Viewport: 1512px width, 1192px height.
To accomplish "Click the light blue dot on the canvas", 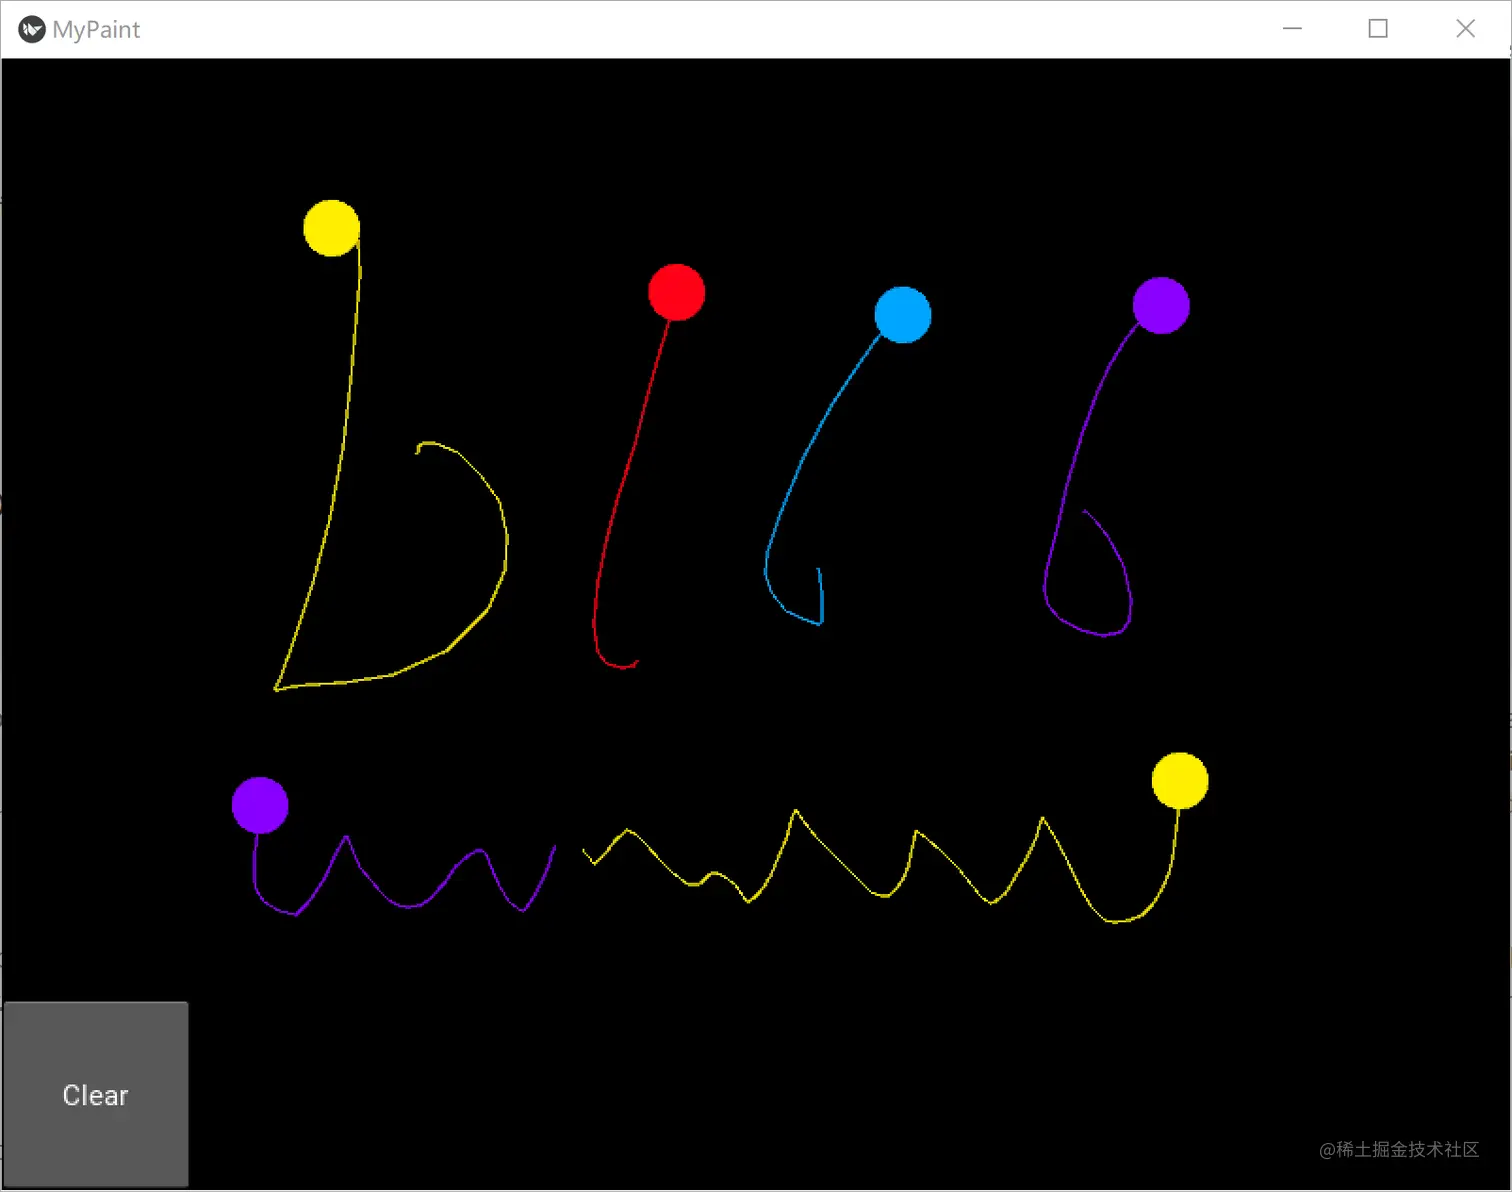I will click(903, 315).
